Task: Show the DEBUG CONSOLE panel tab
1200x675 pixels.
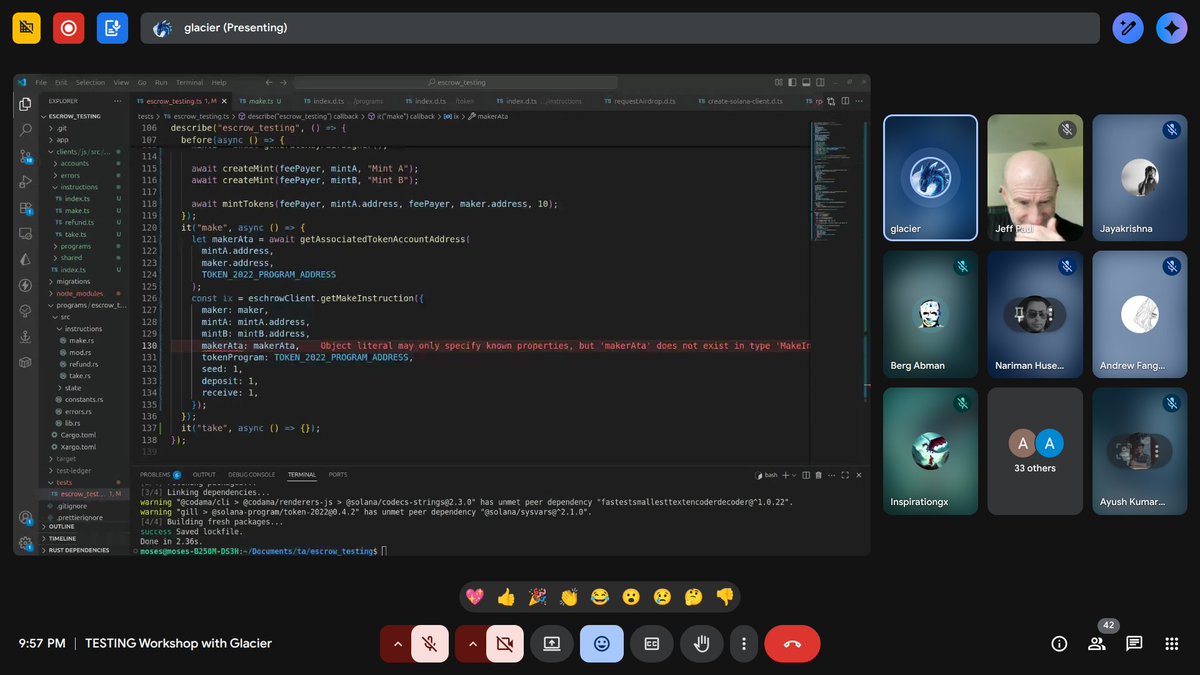Action: [251, 475]
